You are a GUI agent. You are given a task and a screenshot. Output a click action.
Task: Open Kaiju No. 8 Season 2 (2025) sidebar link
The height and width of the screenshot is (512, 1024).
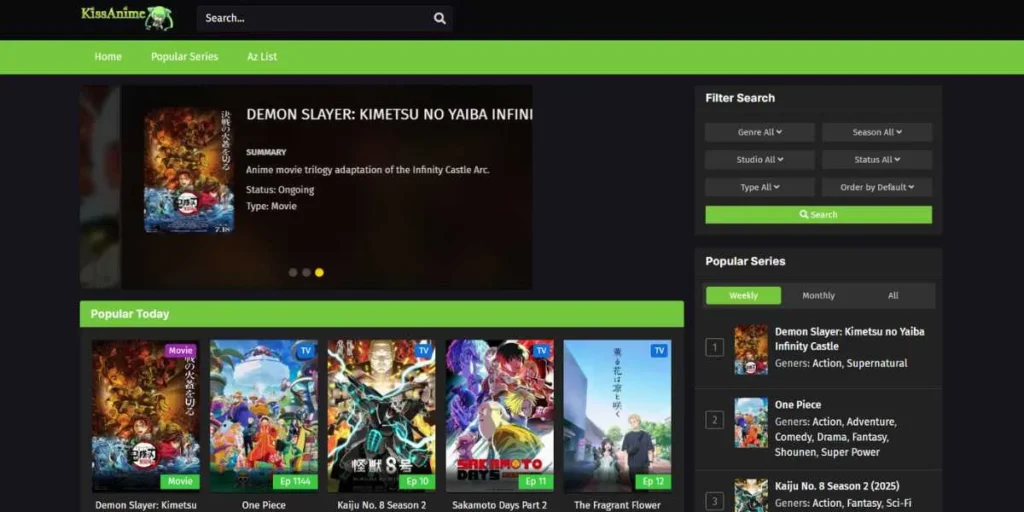(x=837, y=486)
